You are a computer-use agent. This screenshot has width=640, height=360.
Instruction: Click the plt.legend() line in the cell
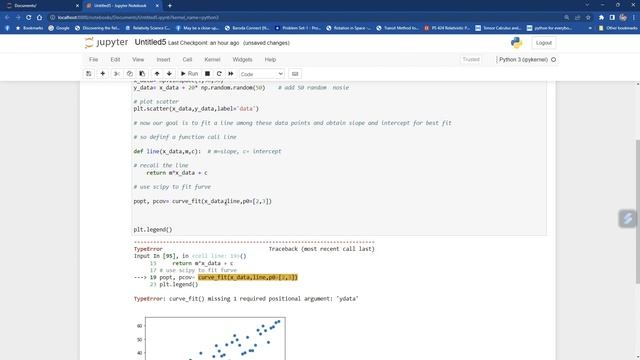point(153,229)
